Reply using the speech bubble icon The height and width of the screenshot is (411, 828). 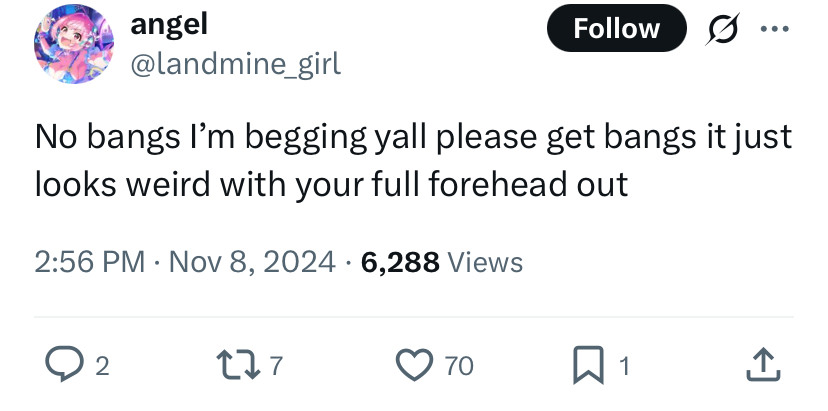click(64, 364)
